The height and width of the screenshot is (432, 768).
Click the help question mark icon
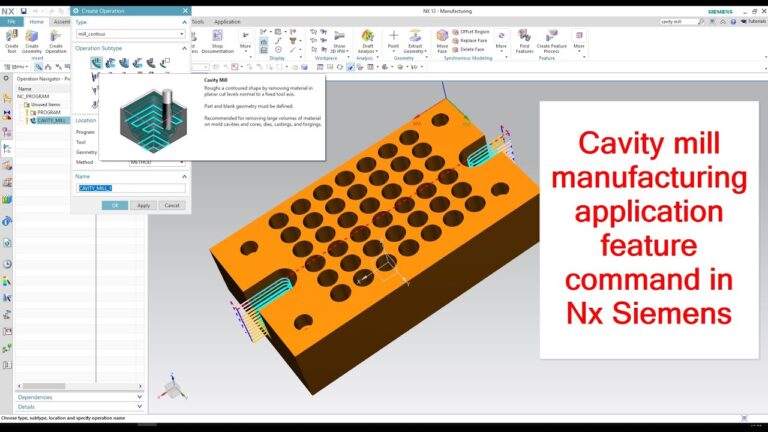point(733,22)
